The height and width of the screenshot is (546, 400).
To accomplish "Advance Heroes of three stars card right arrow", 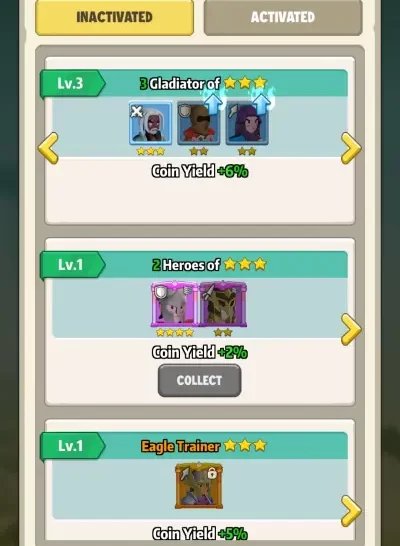I will [351, 329].
